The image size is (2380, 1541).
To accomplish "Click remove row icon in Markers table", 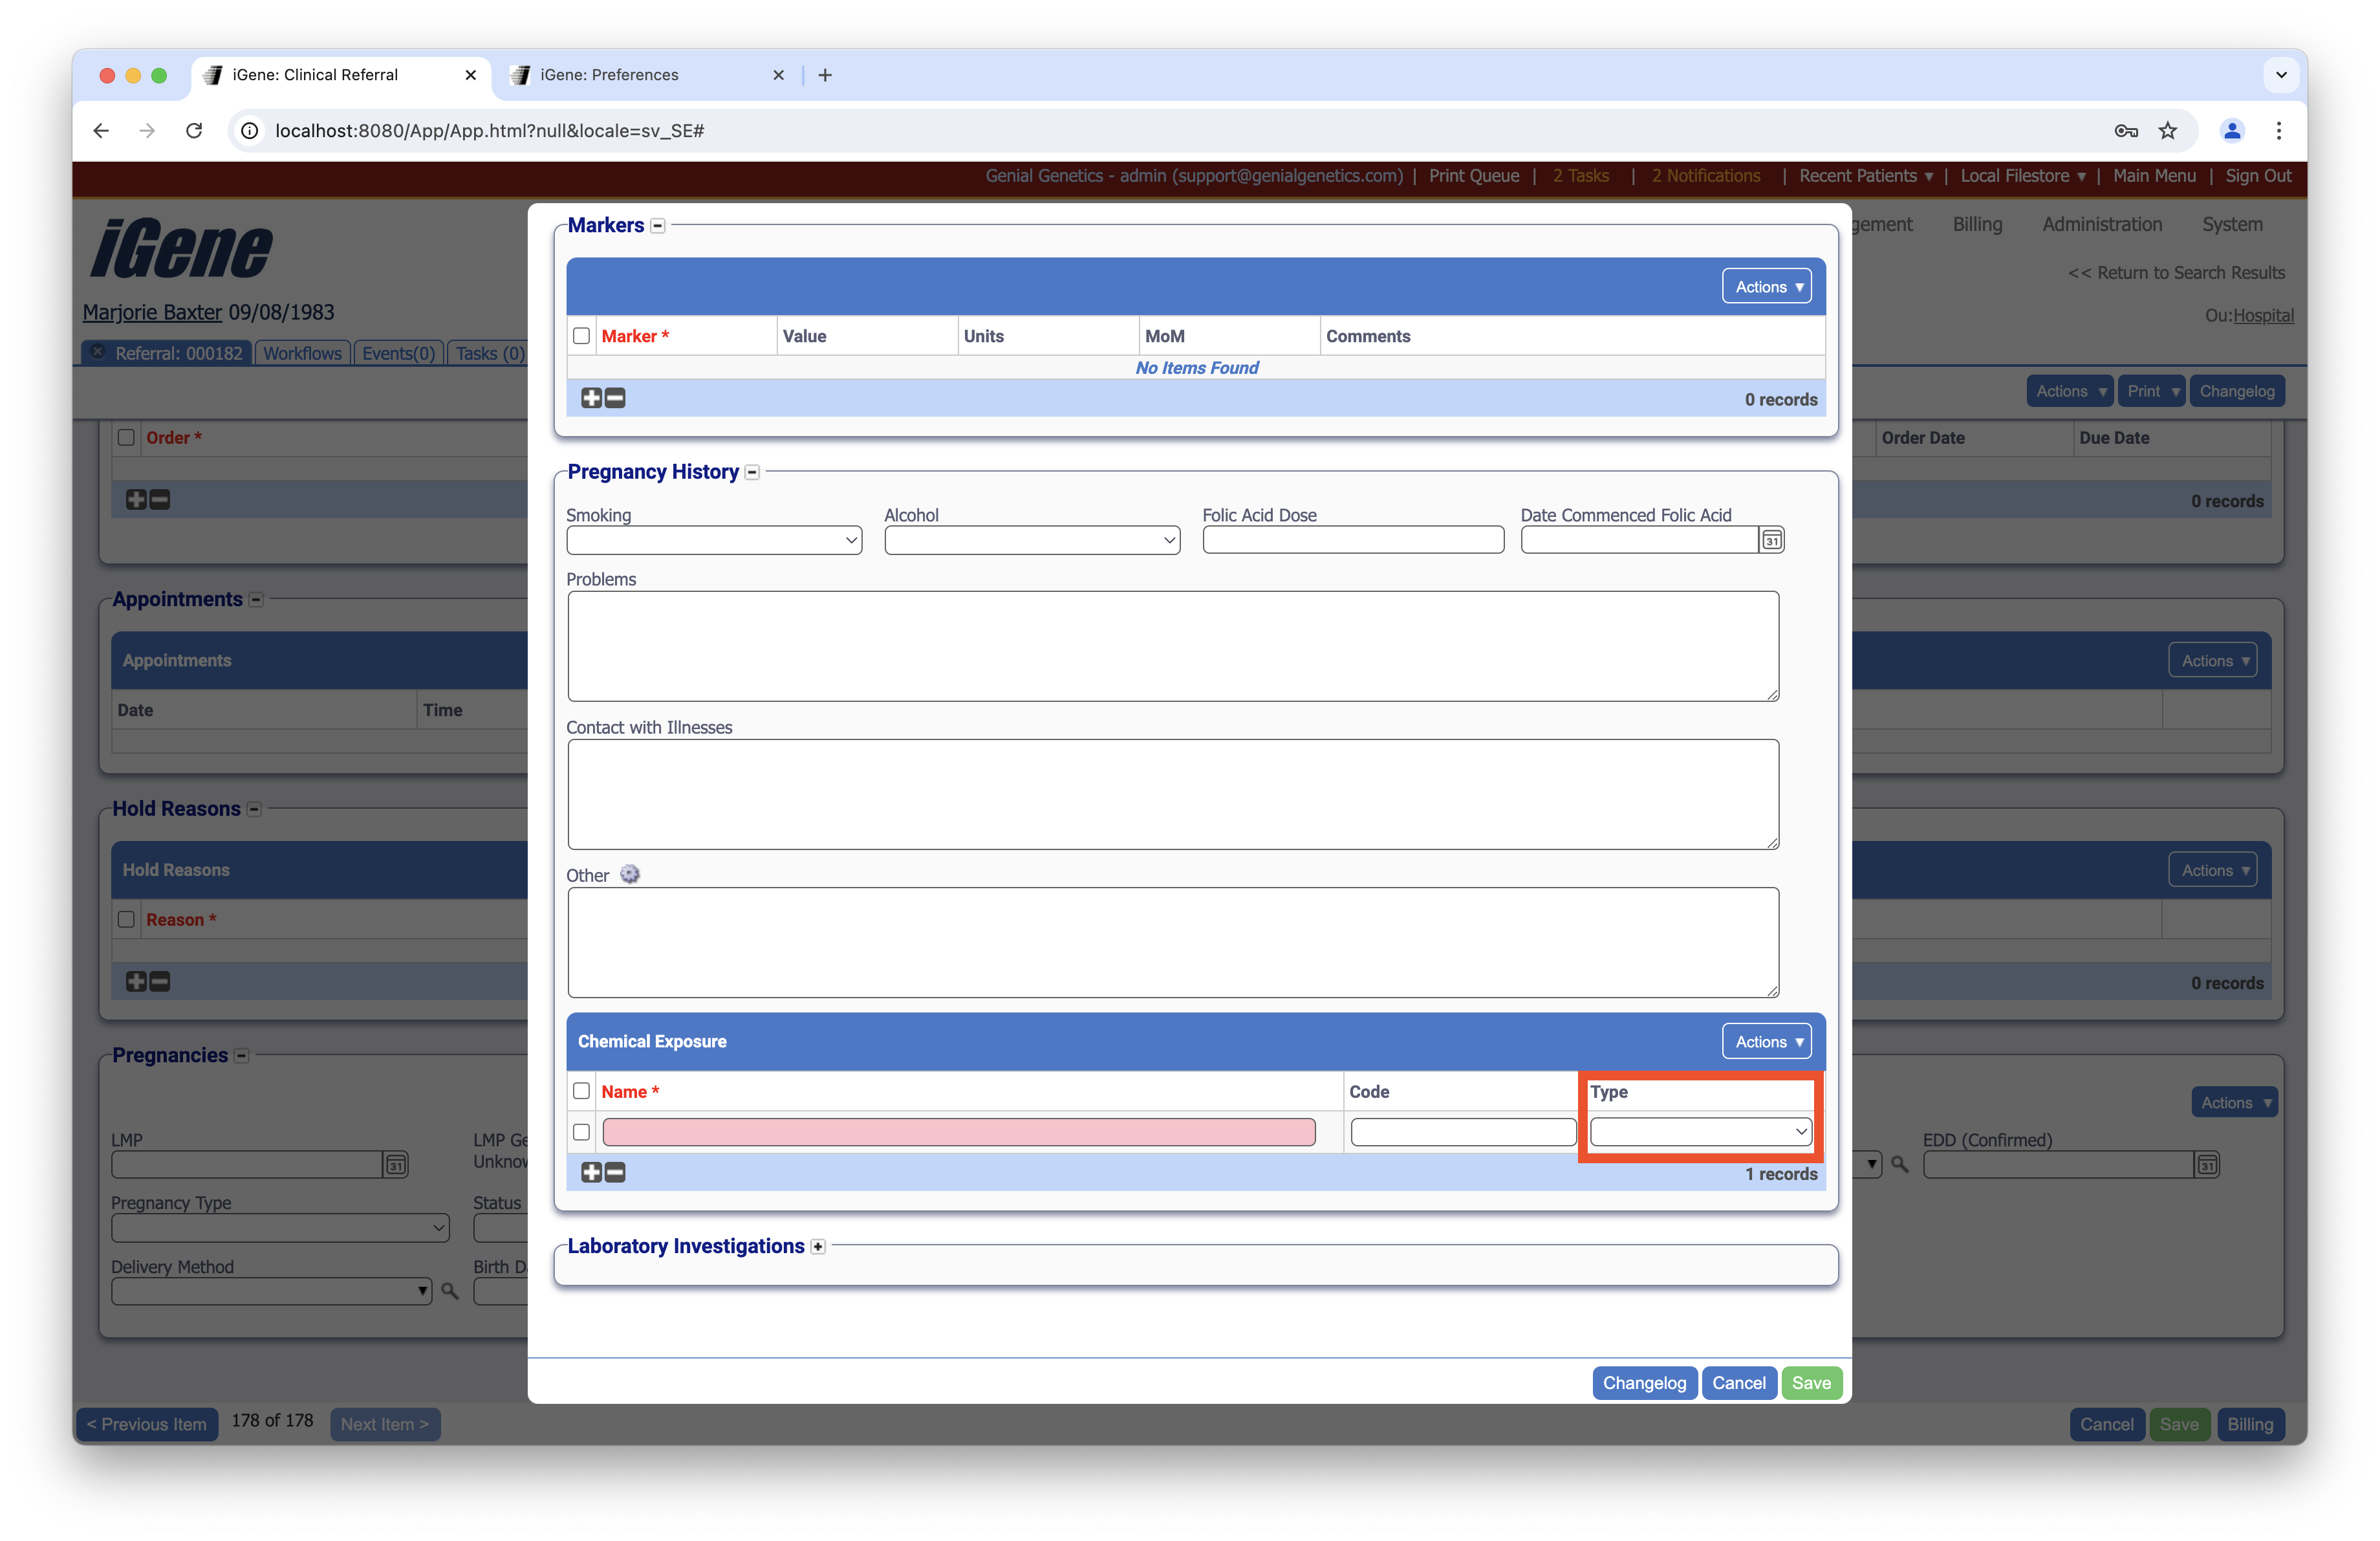I will (x=616, y=398).
